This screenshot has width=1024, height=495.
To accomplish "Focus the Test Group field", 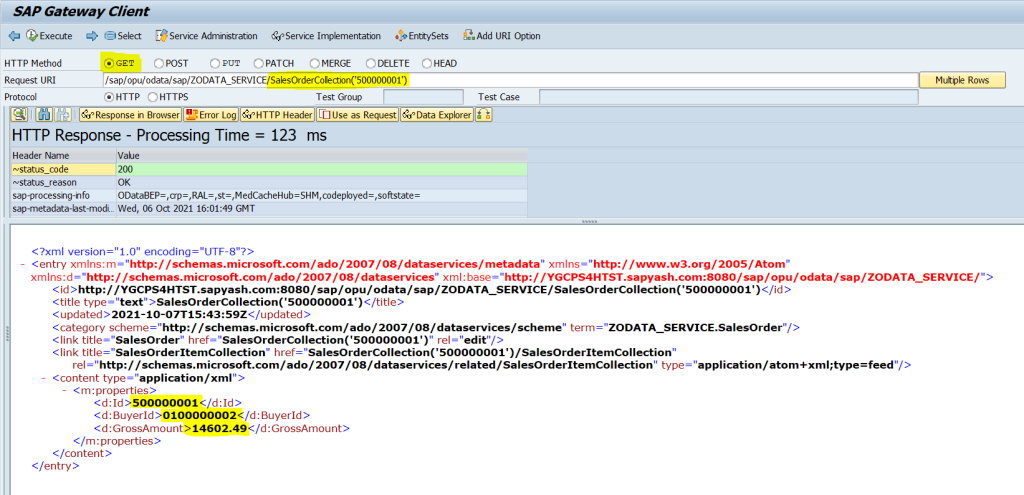I will [423, 97].
